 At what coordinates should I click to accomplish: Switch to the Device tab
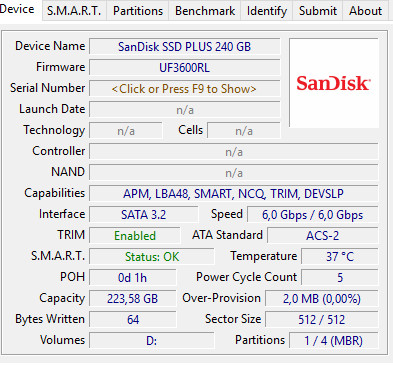[x=20, y=9]
